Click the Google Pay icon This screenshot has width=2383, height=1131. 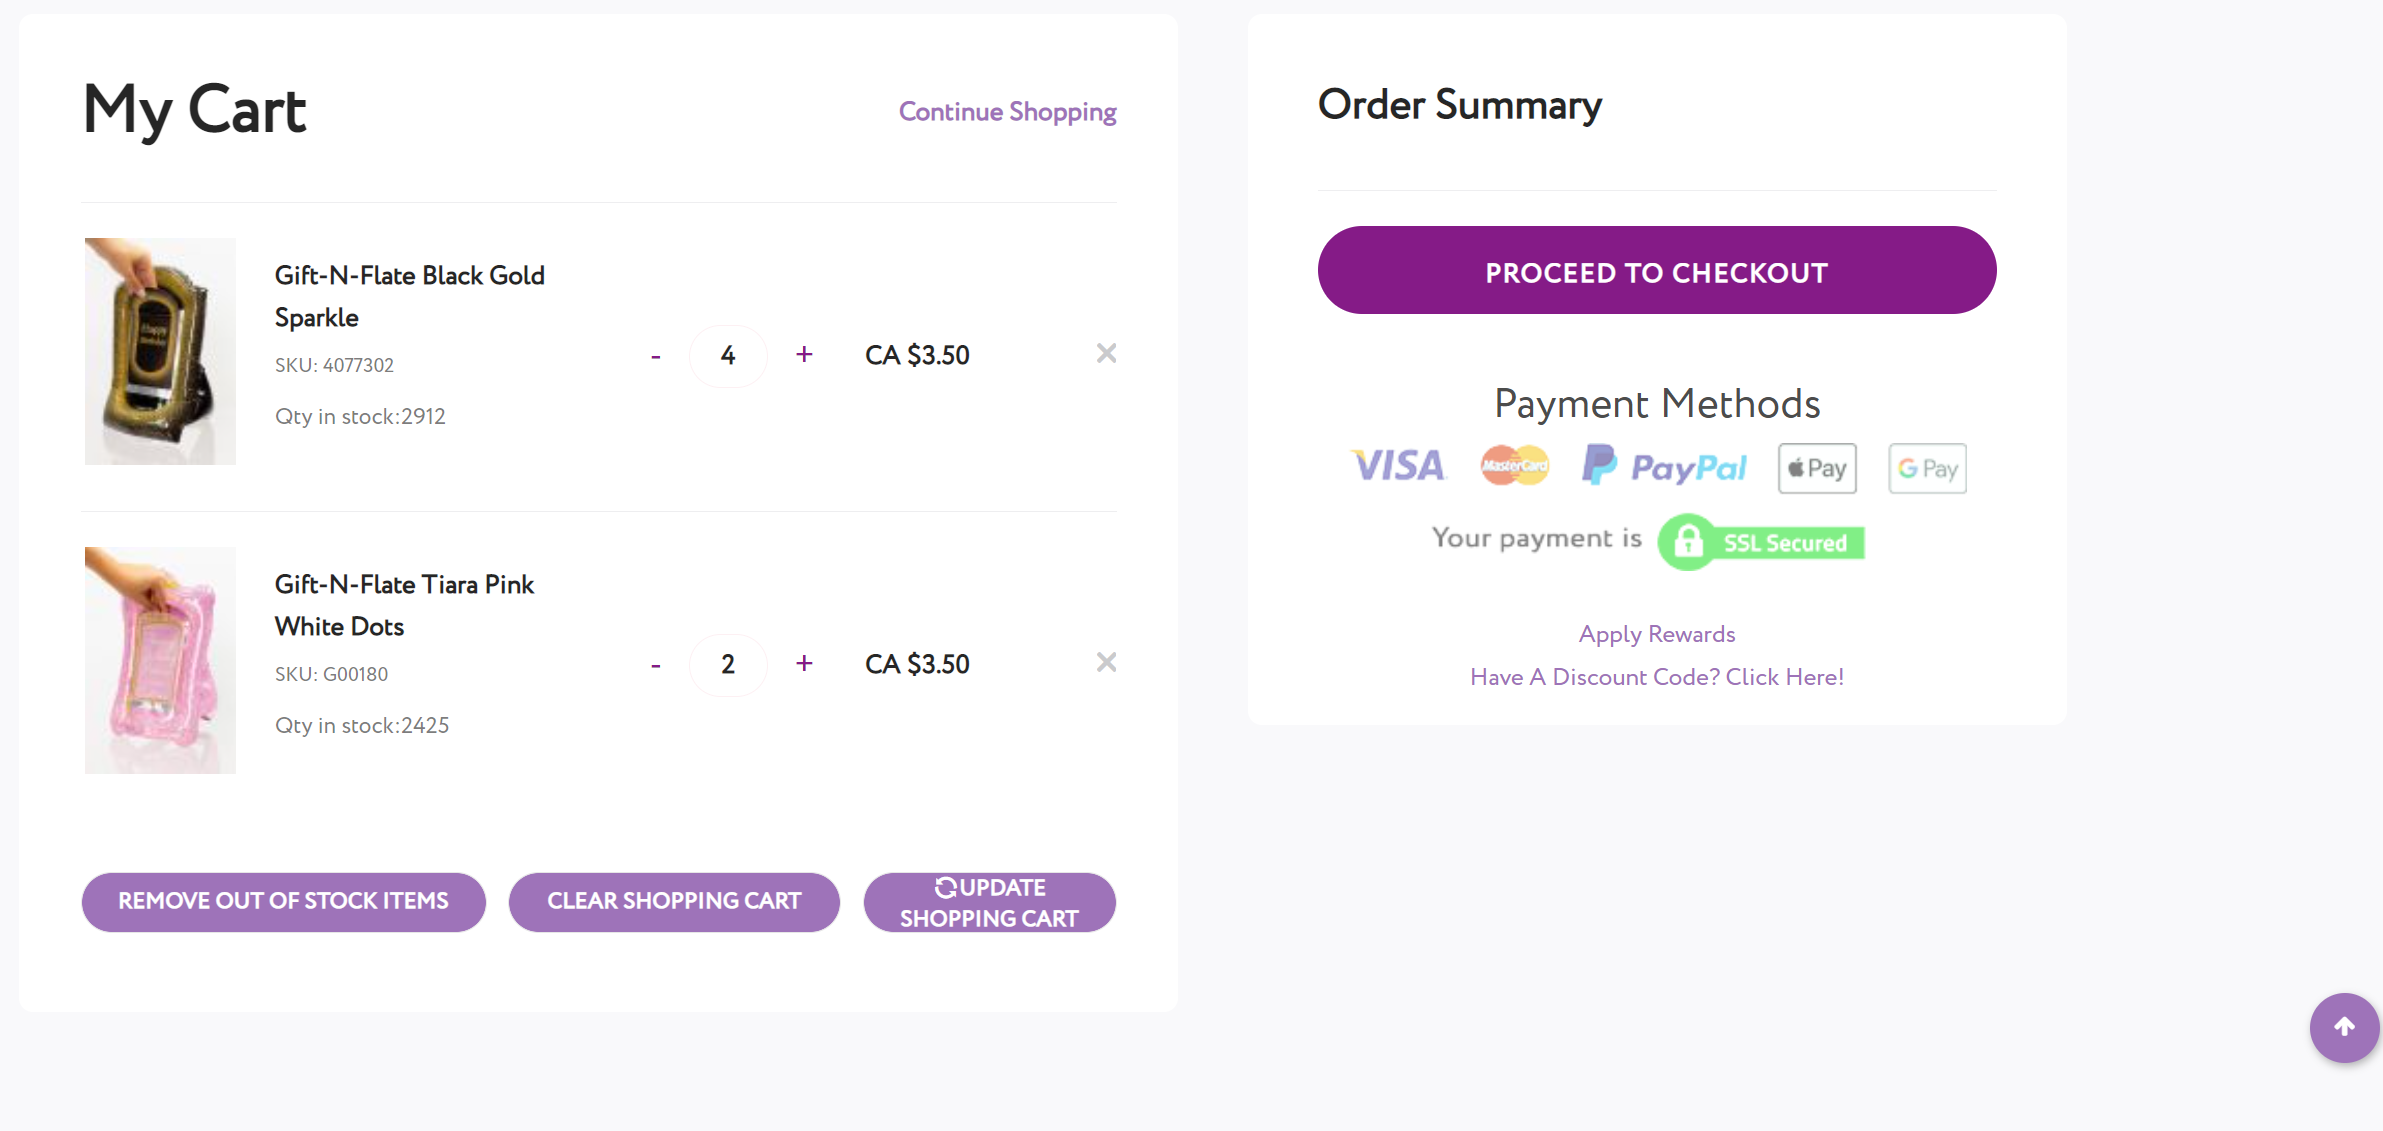point(1927,468)
